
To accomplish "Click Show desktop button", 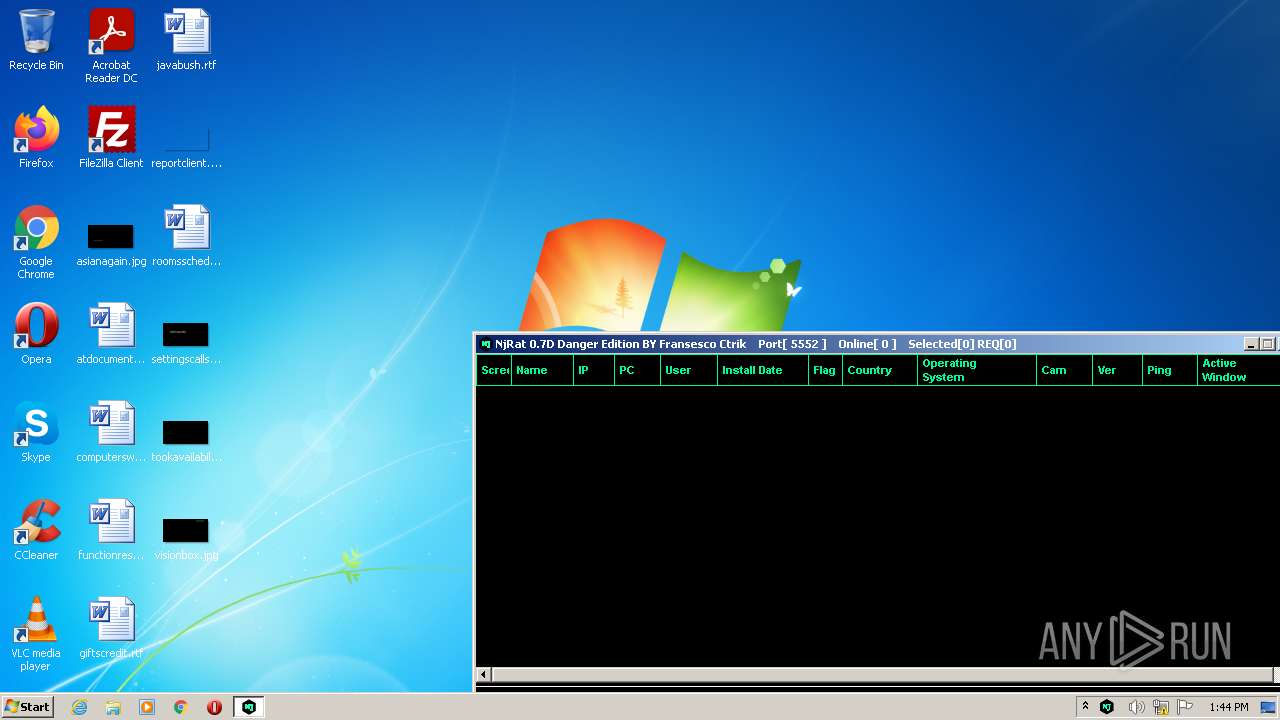I will (x=1268, y=707).
